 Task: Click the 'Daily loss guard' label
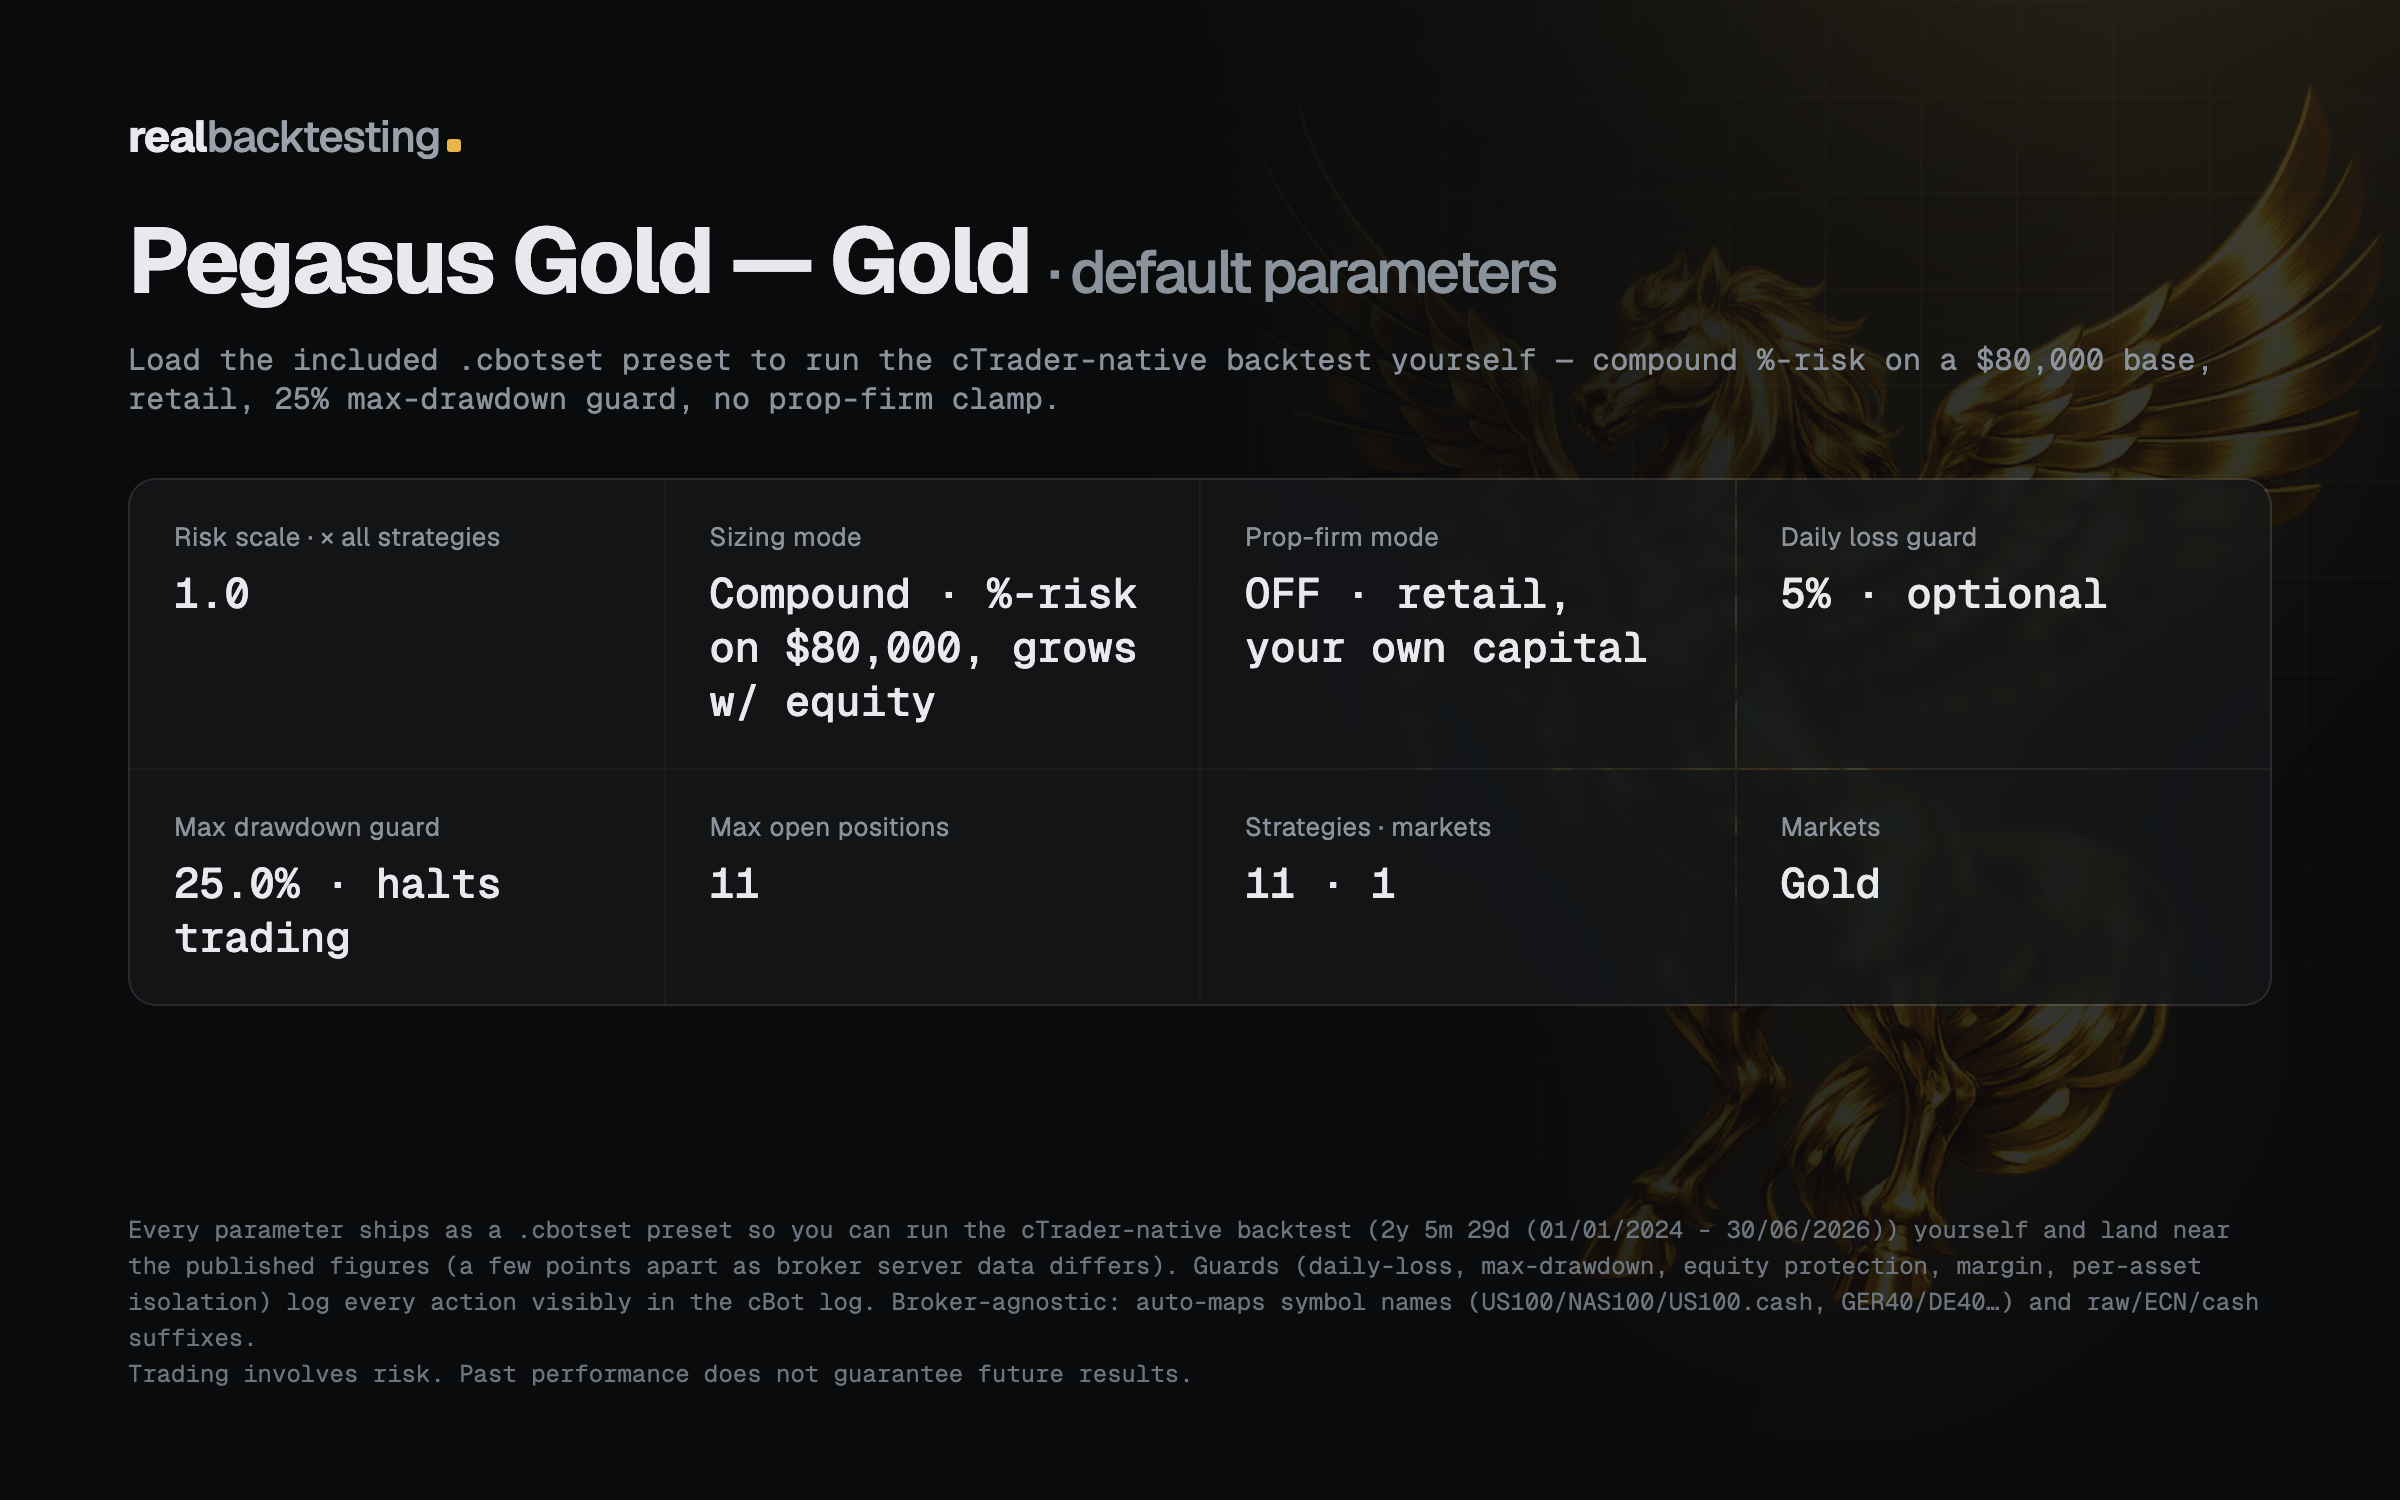(x=1878, y=537)
